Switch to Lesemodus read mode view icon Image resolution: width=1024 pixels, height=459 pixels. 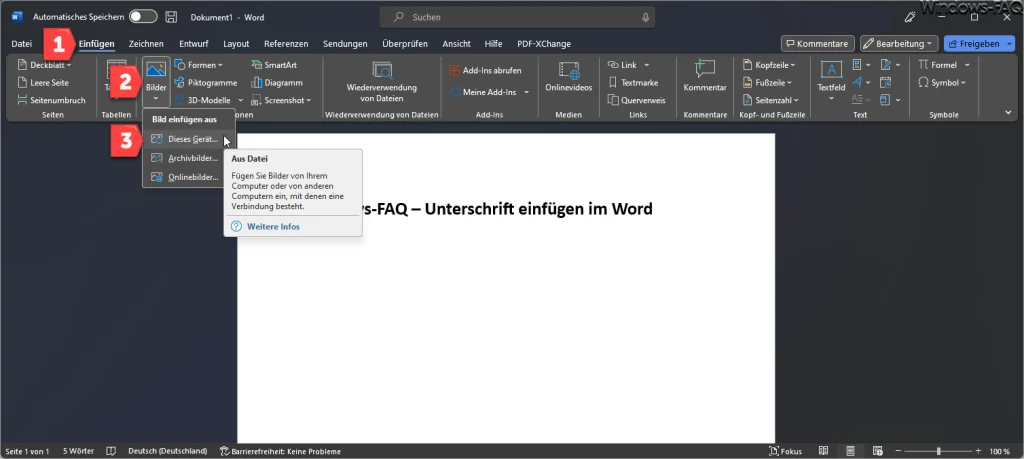tap(824, 451)
